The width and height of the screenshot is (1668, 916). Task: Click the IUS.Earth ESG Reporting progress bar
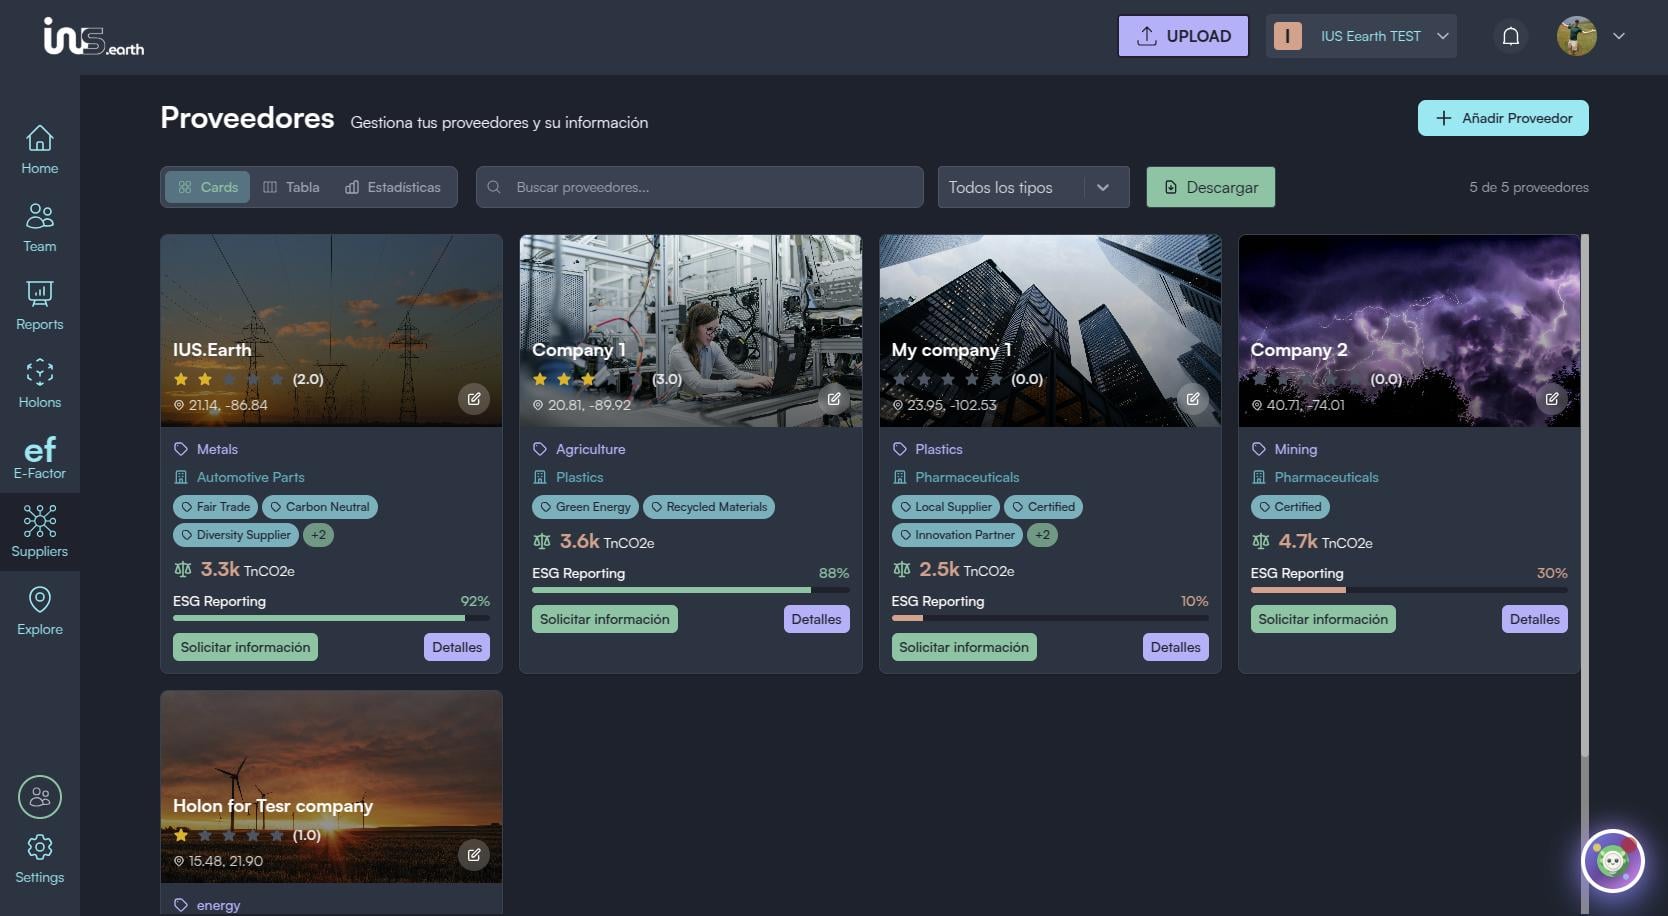pyautogui.click(x=331, y=618)
